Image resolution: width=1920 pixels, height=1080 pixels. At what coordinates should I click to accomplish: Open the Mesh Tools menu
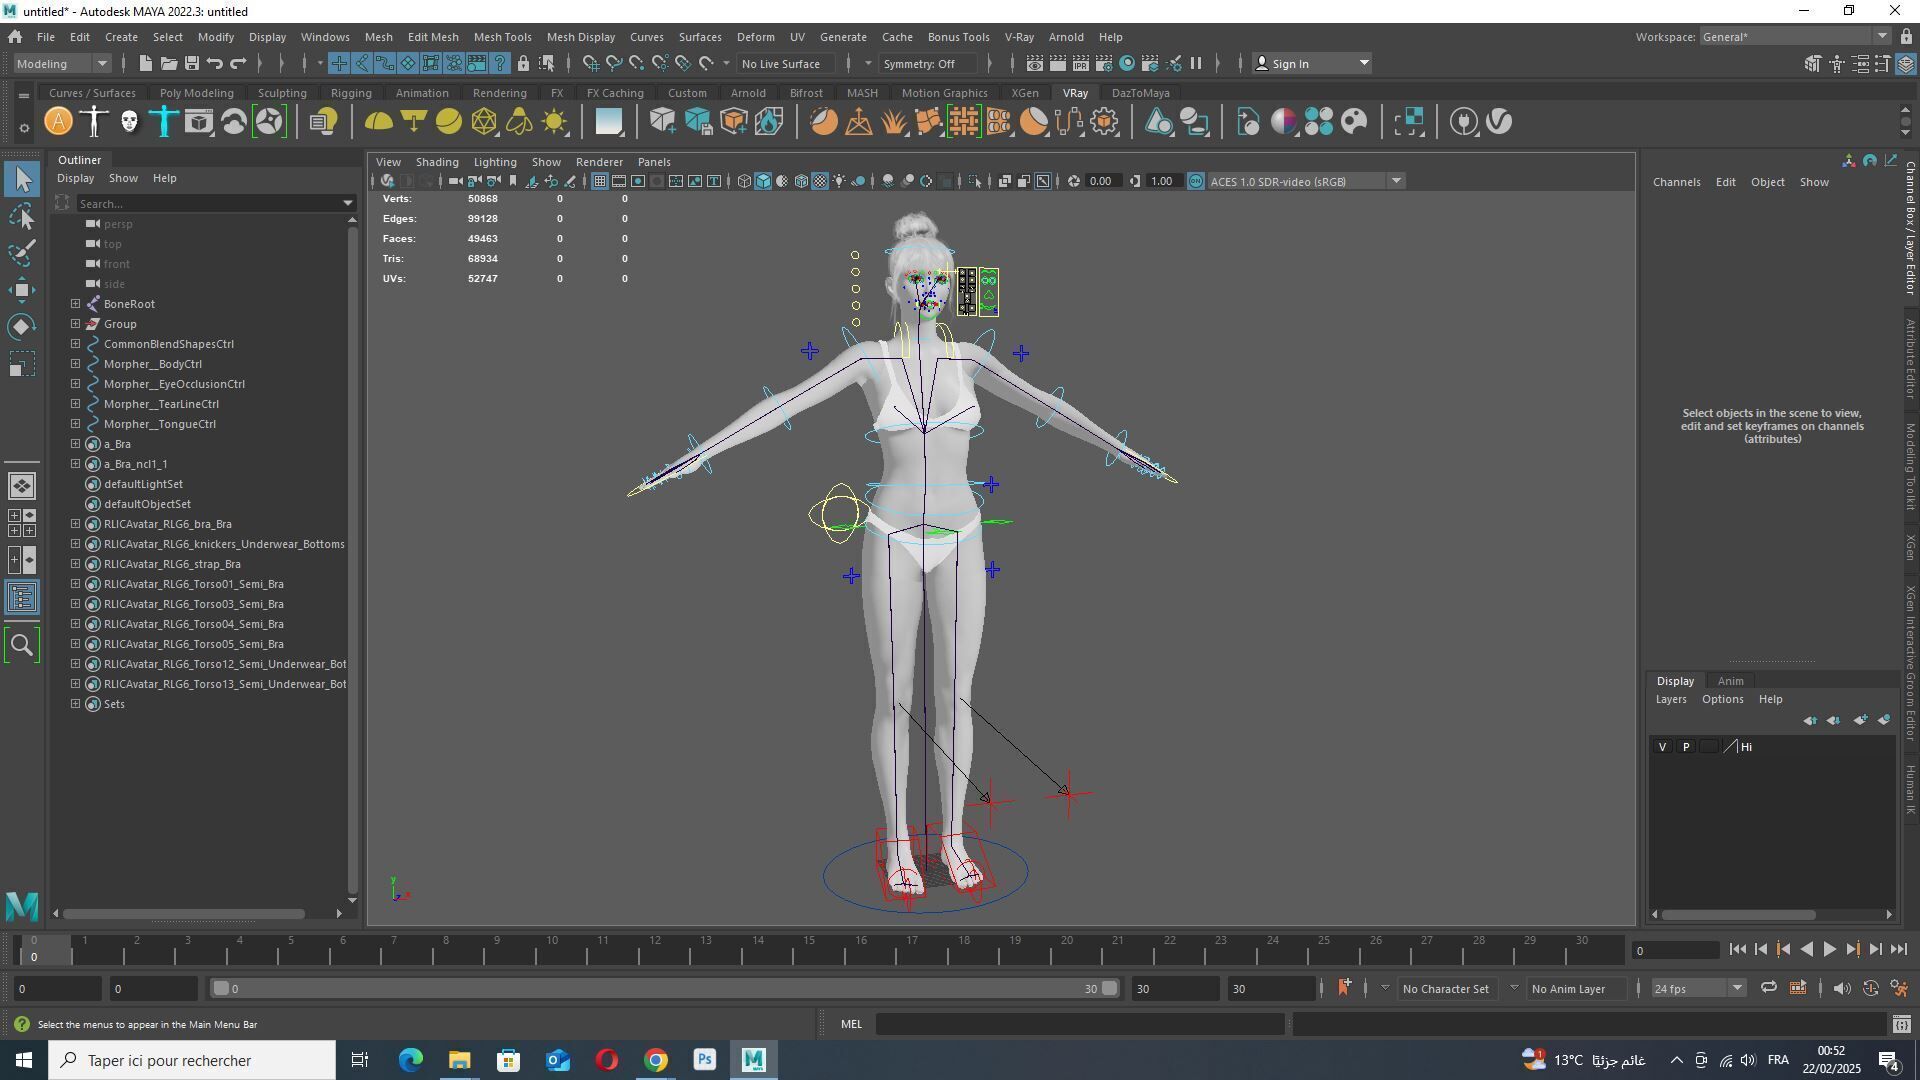coord(502,37)
